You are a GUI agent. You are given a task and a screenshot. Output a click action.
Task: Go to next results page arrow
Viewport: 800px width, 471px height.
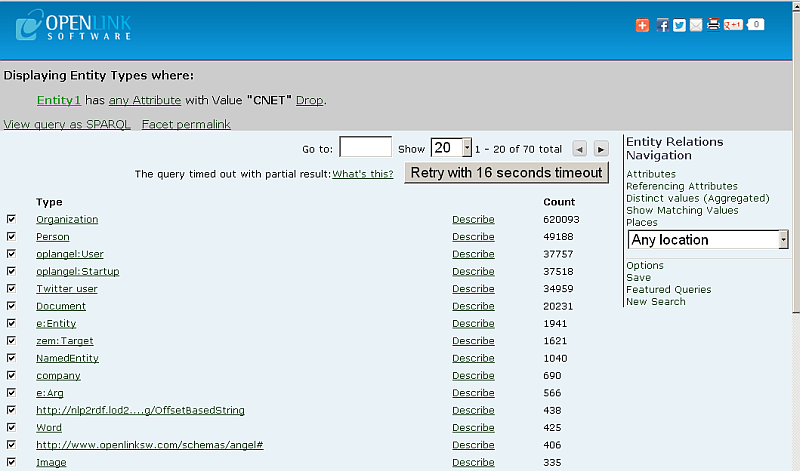click(x=601, y=149)
